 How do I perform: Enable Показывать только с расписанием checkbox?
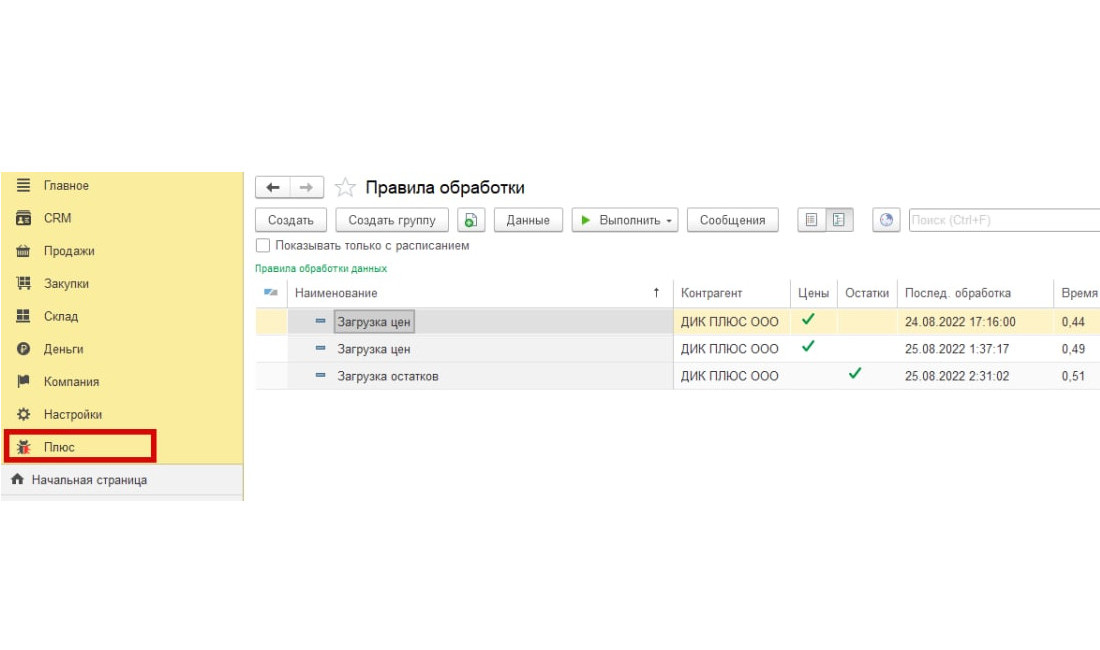(x=263, y=245)
